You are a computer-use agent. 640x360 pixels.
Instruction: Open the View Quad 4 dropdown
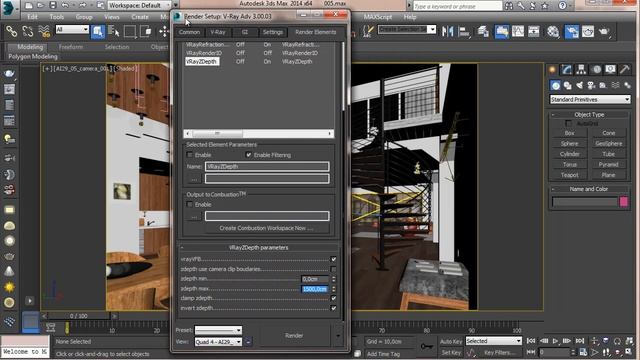(x=218, y=342)
